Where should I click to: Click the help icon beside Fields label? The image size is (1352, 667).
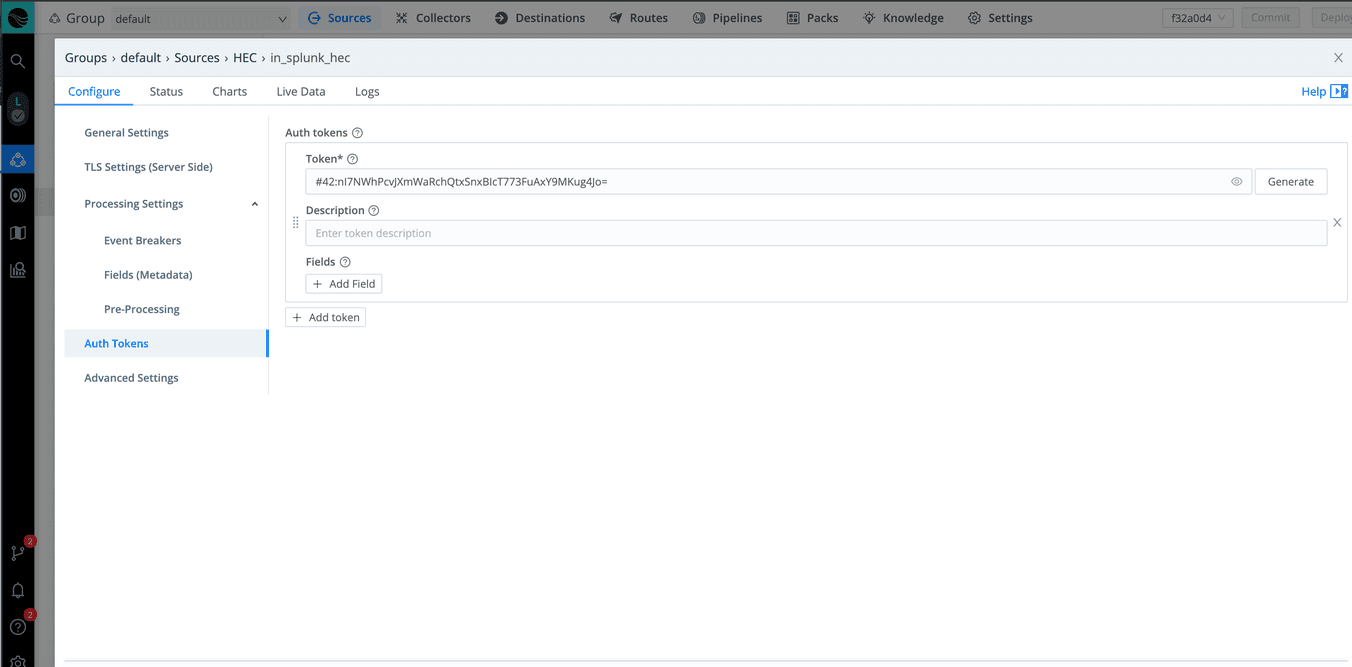click(345, 262)
